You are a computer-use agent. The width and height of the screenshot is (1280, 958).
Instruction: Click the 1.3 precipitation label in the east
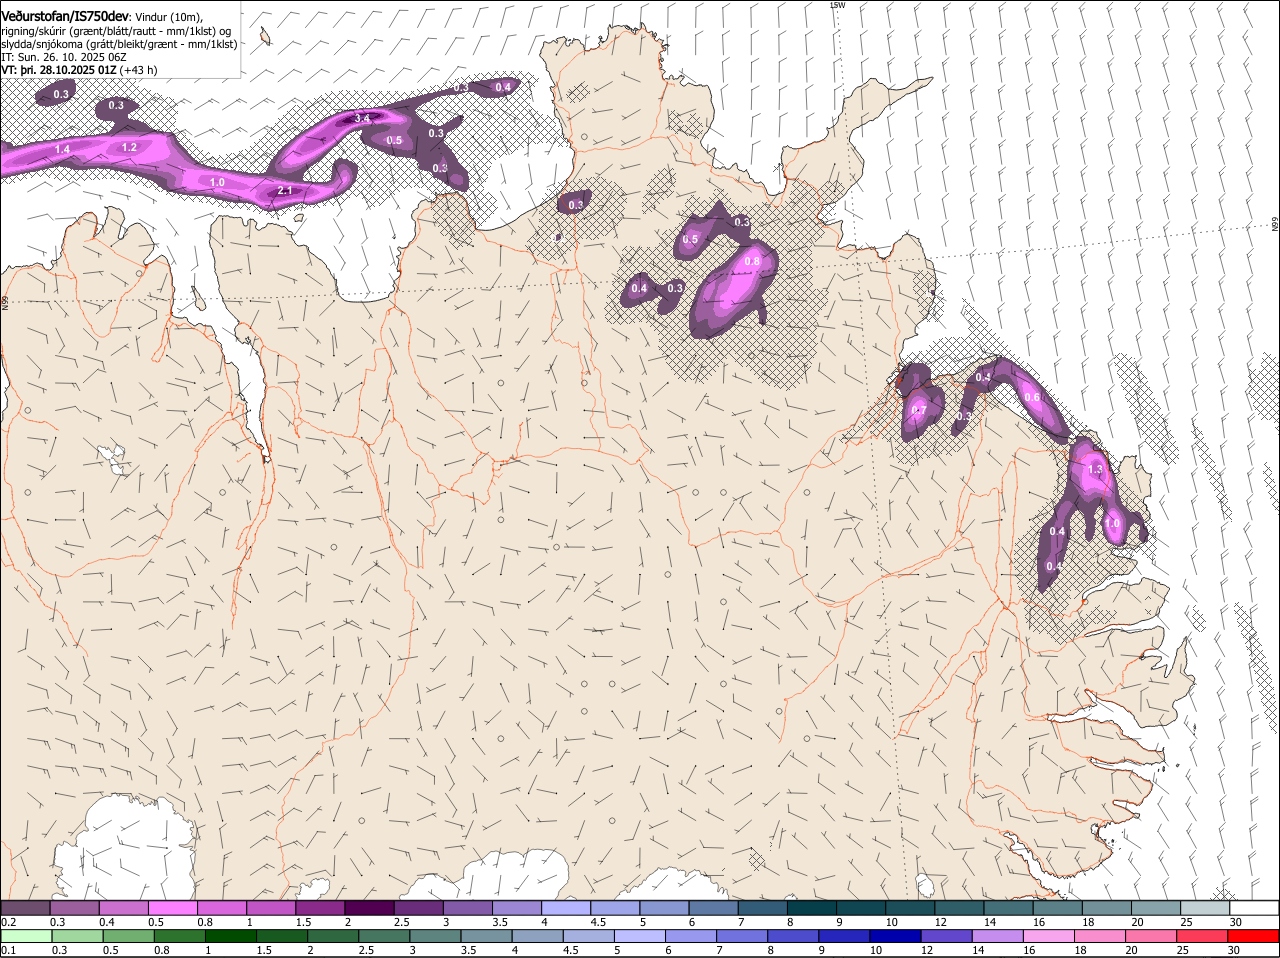pyautogui.click(x=1095, y=469)
